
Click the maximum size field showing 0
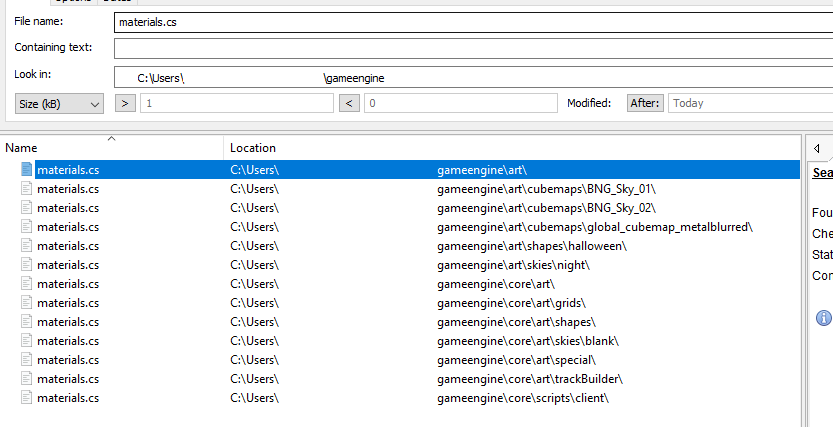pyautogui.click(x=461, y=103)
